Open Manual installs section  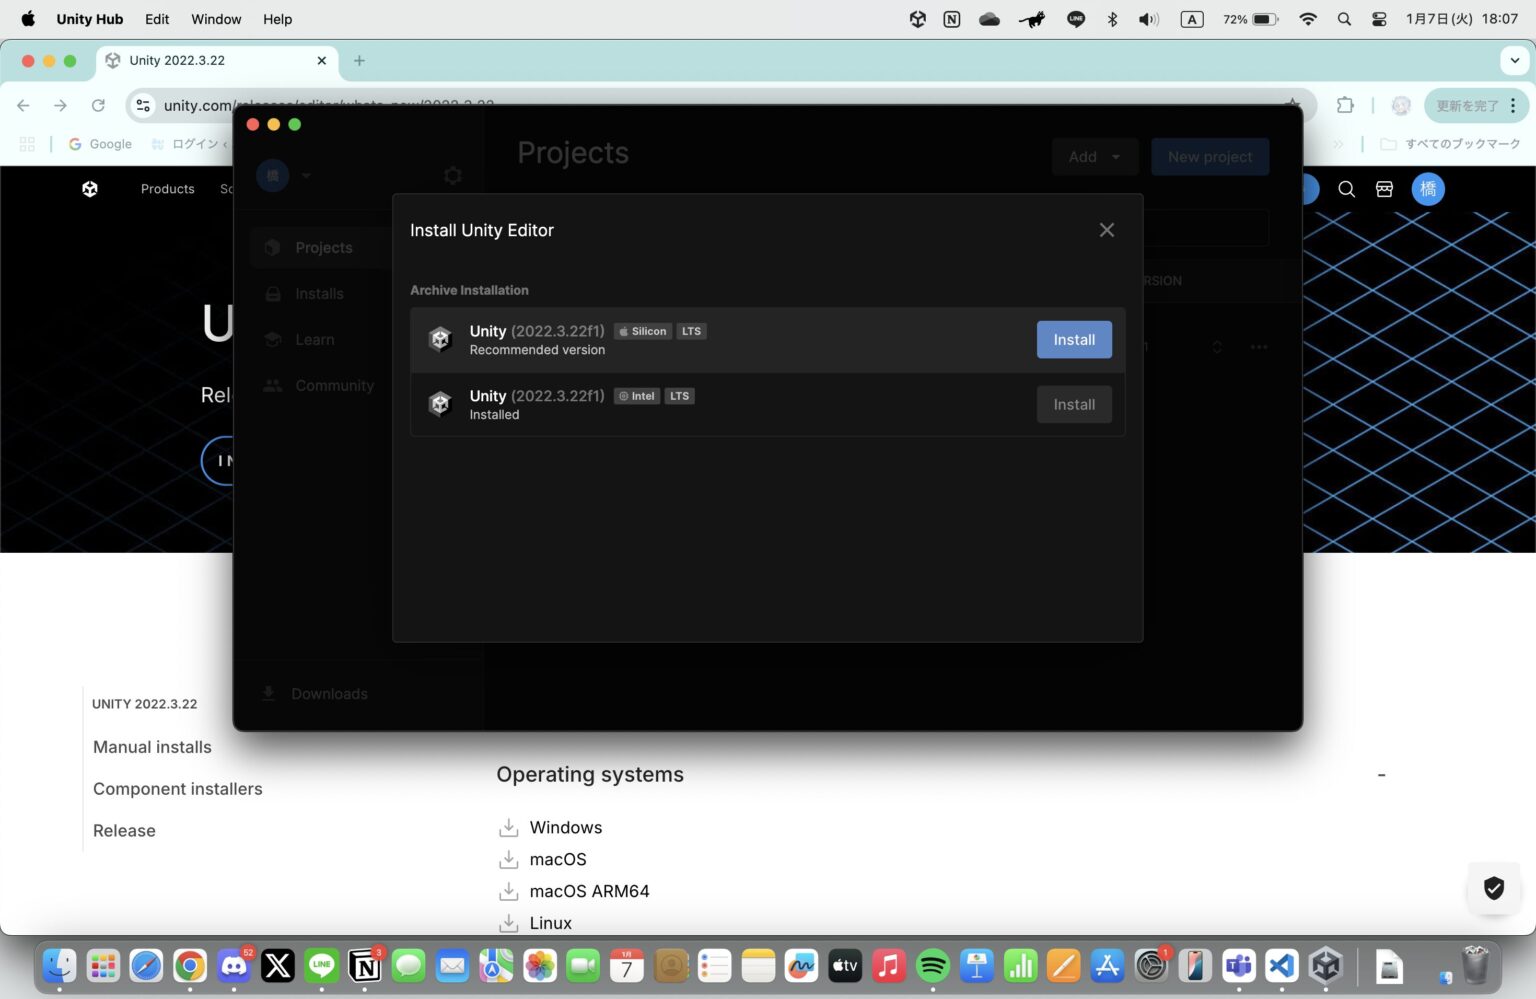click(x=152, y=747)
